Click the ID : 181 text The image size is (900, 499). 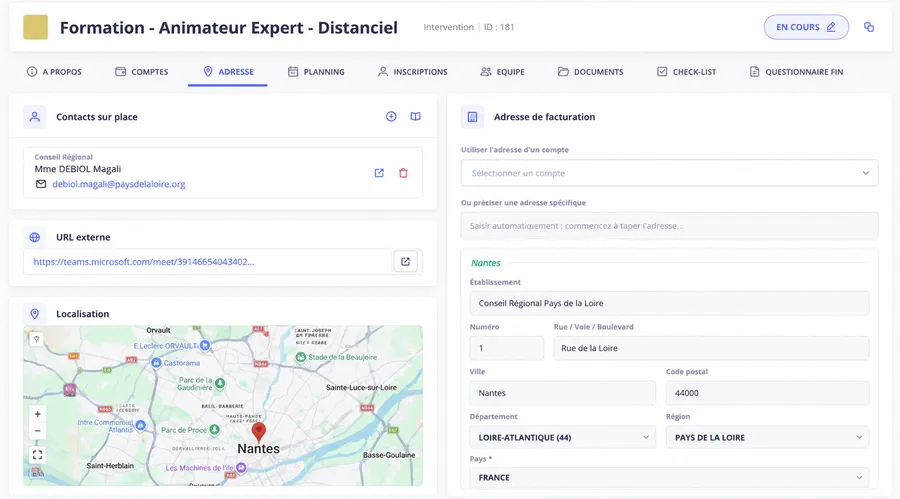click(x=499, y=27)
